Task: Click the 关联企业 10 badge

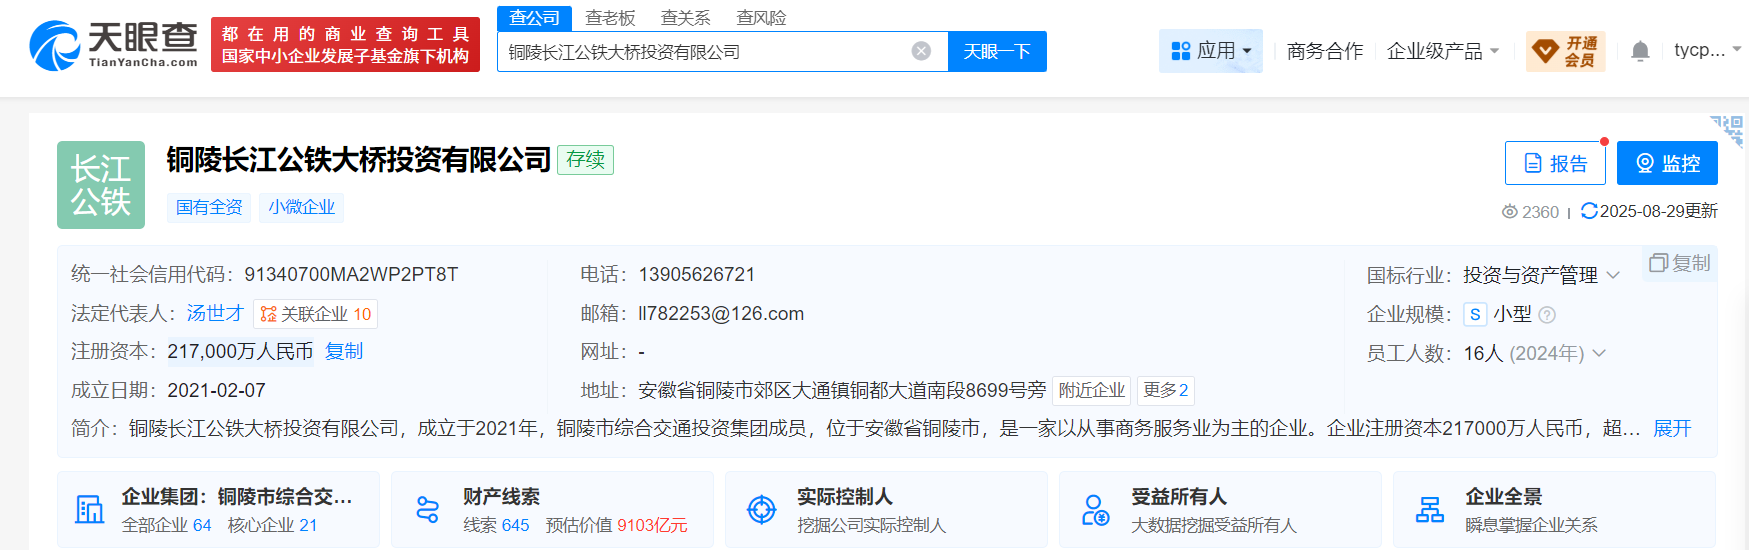Action: pyautogui.click(x=315, y=314)
